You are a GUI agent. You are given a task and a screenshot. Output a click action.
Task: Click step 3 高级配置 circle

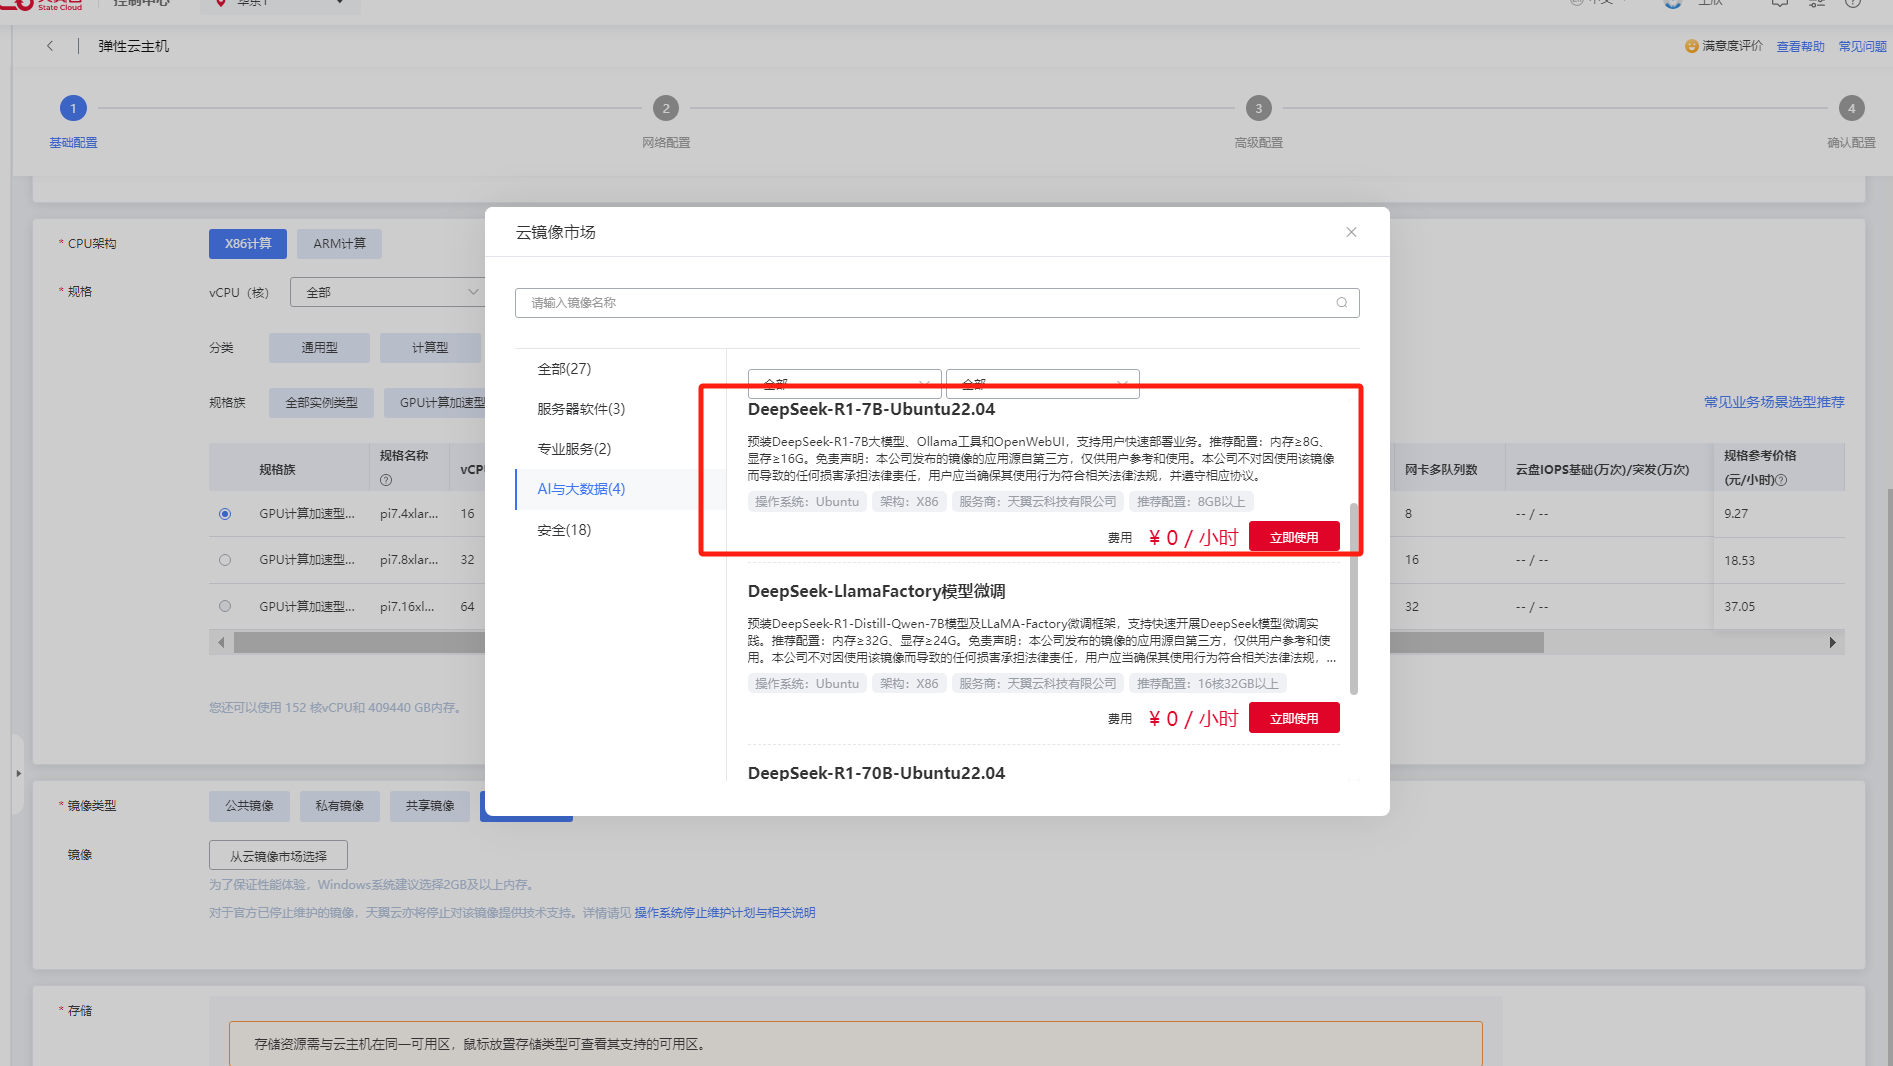coord(1258,108)
